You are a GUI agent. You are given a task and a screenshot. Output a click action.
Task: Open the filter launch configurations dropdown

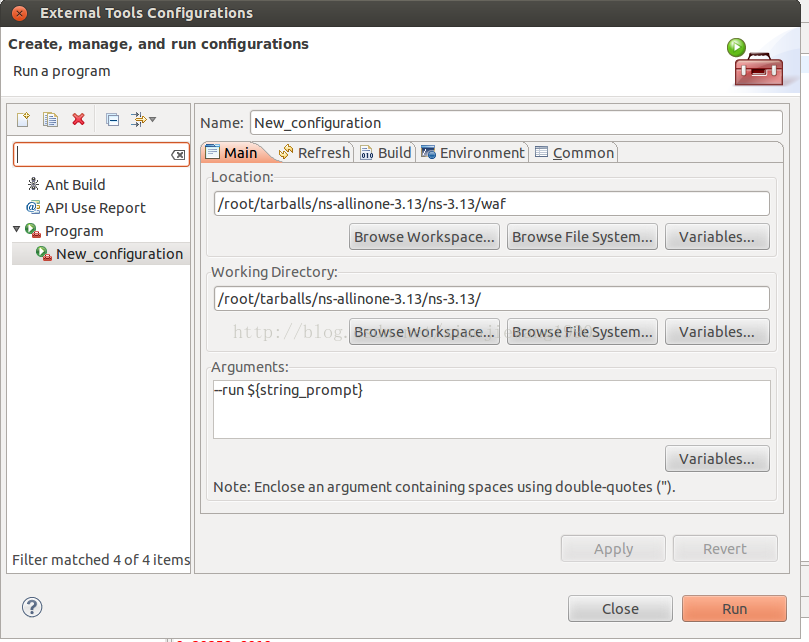tap(143, 119)
